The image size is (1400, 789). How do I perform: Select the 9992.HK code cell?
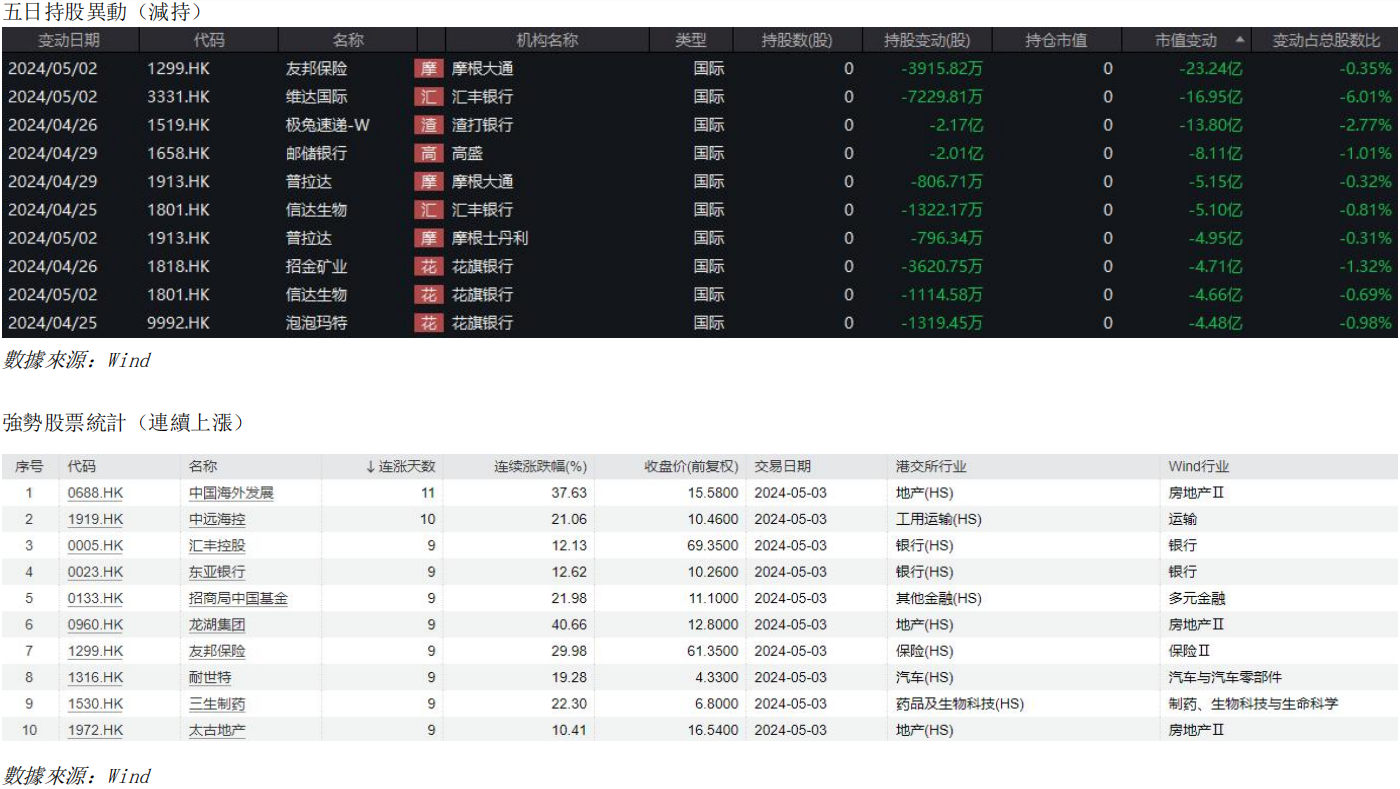[178, 323]
